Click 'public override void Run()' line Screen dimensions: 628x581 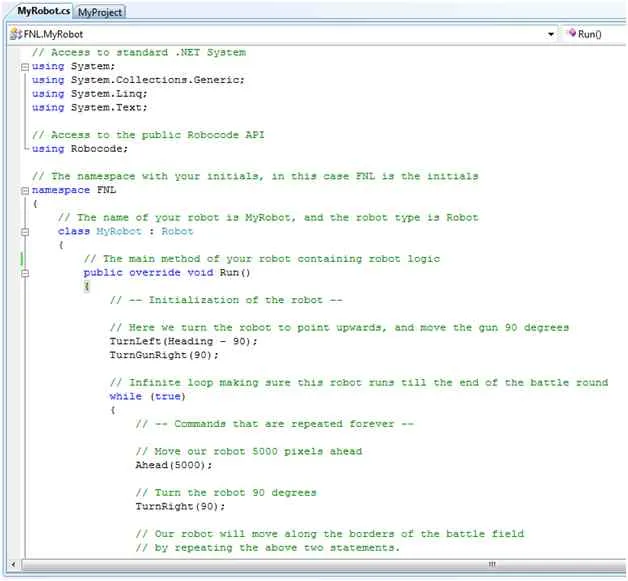(167, 273)
